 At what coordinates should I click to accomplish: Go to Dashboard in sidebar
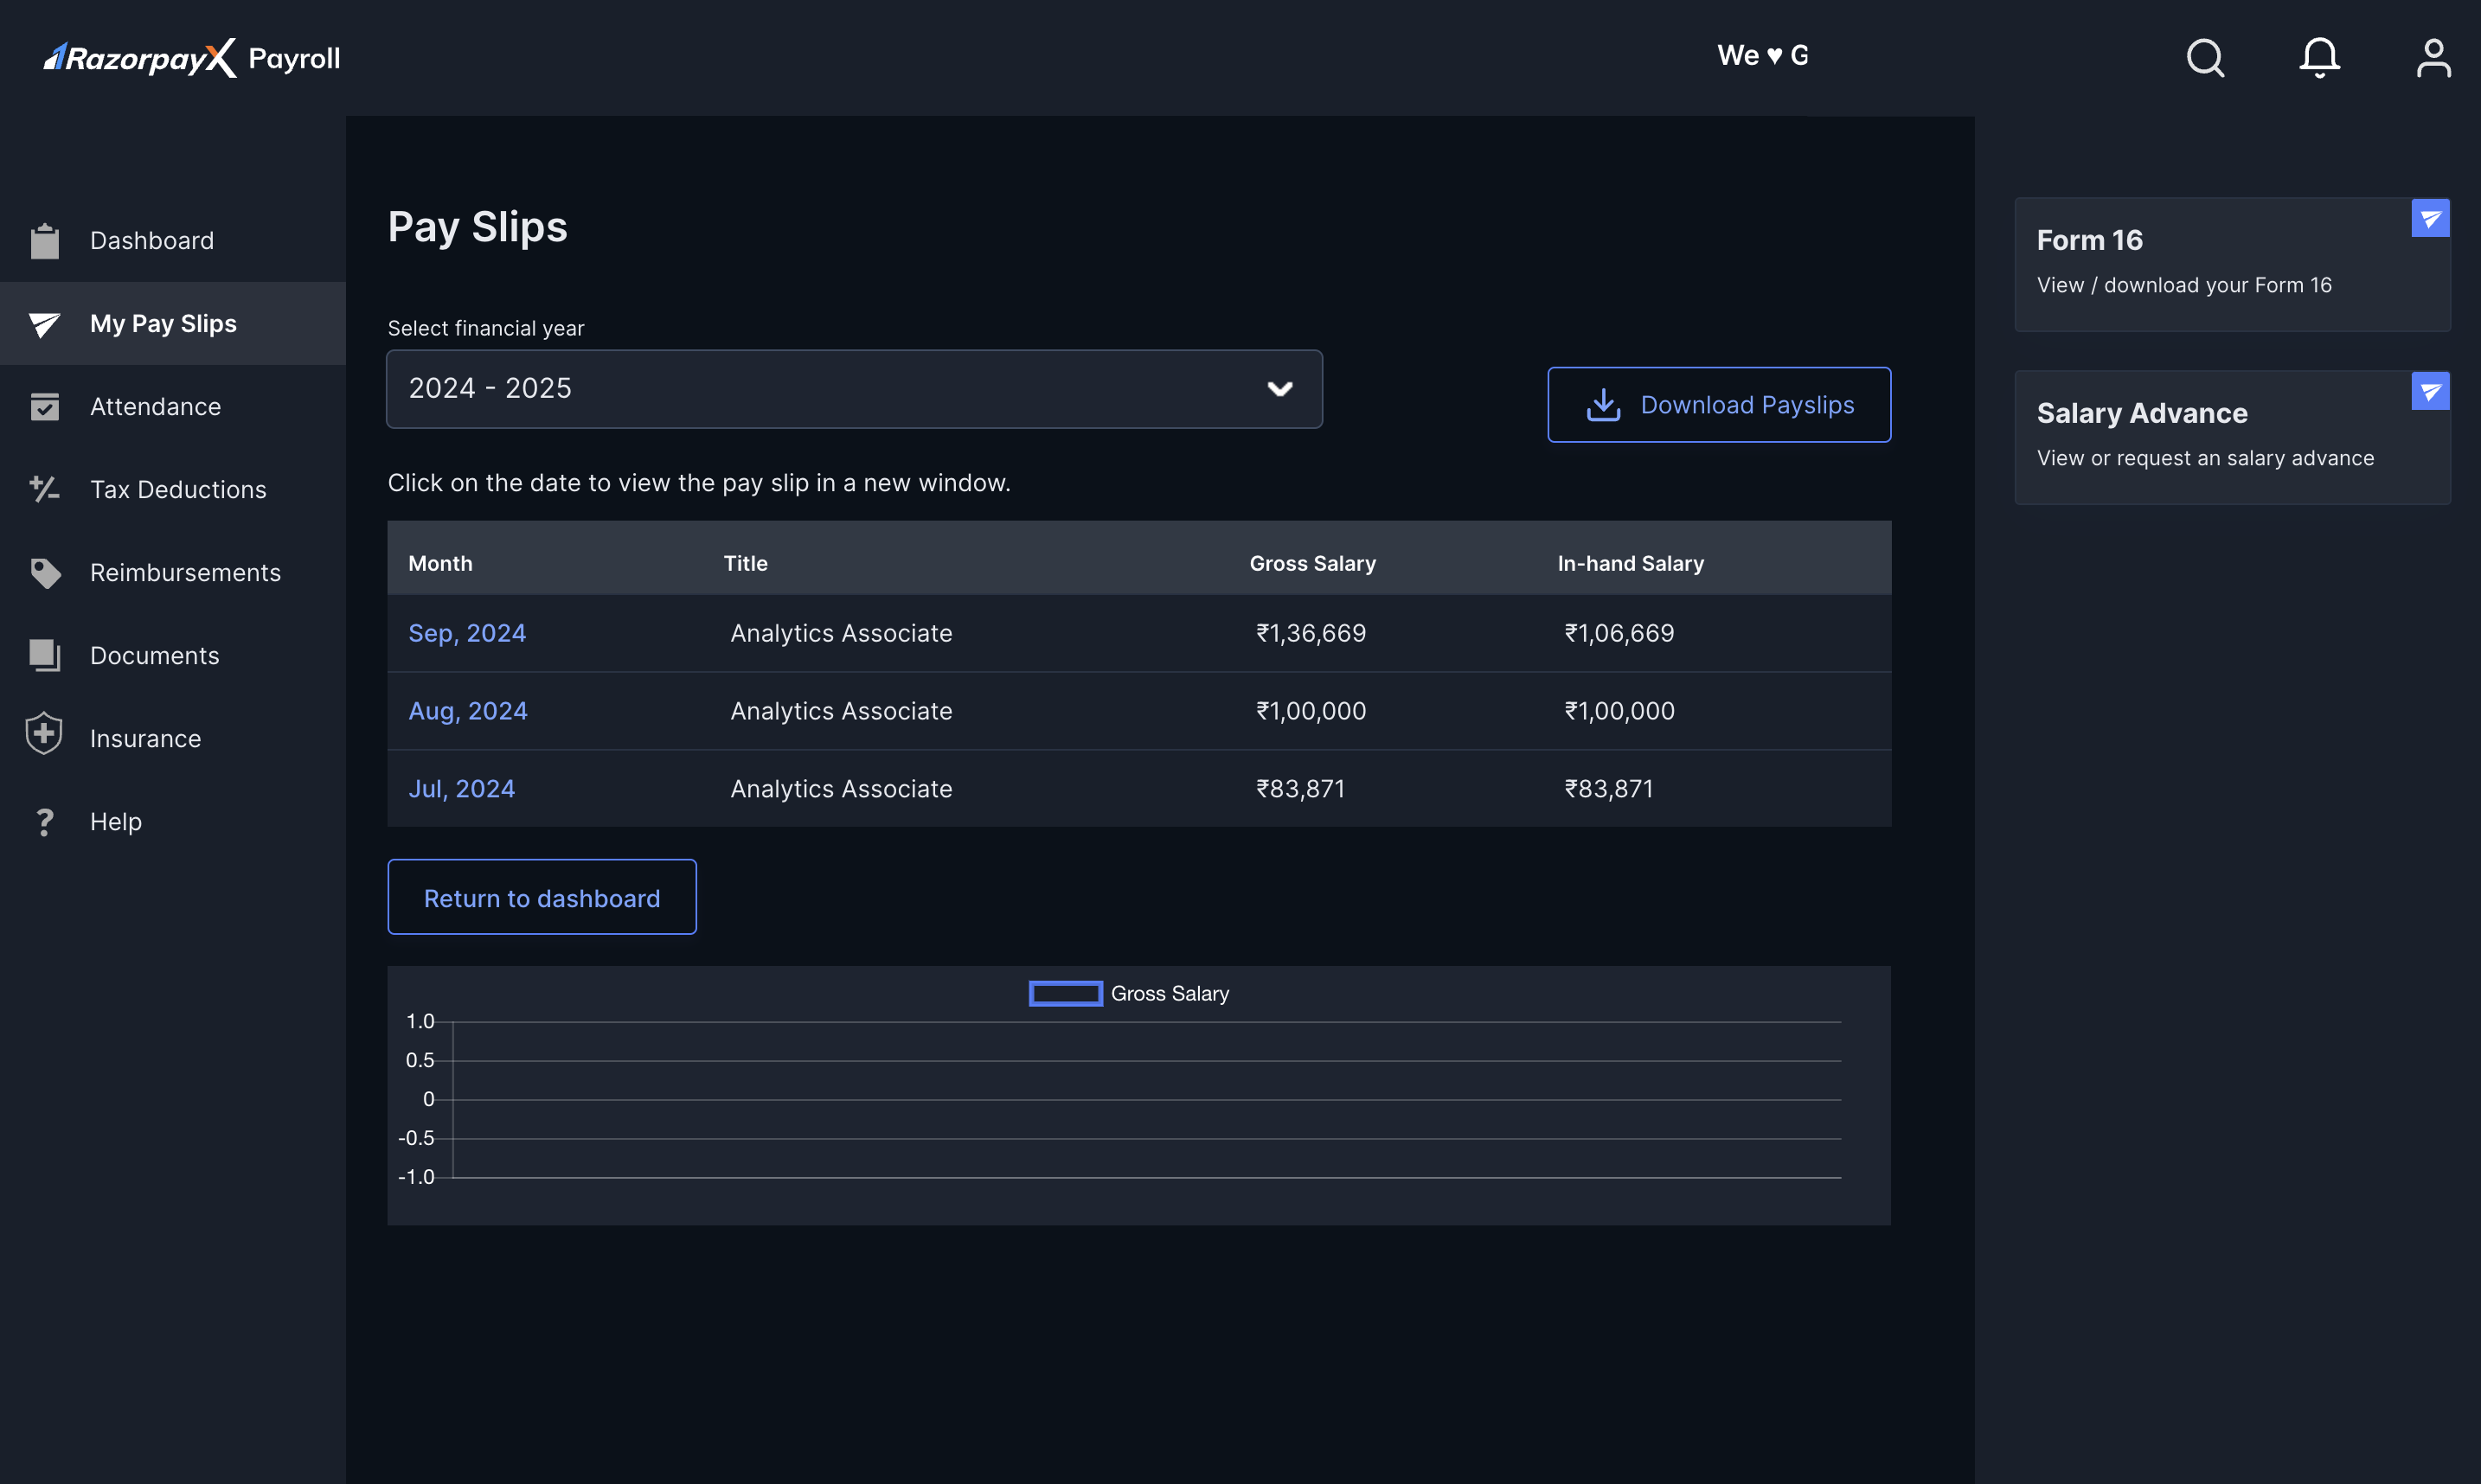pos(151,240)
